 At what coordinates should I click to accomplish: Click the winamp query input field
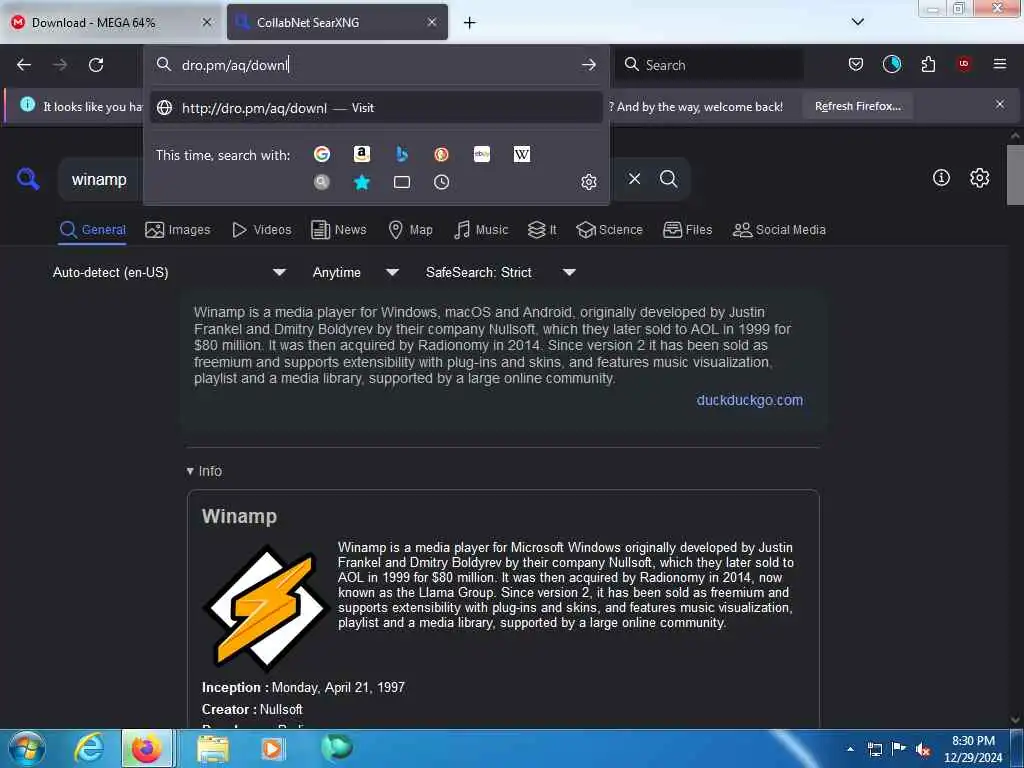click(x=99, y=180)
